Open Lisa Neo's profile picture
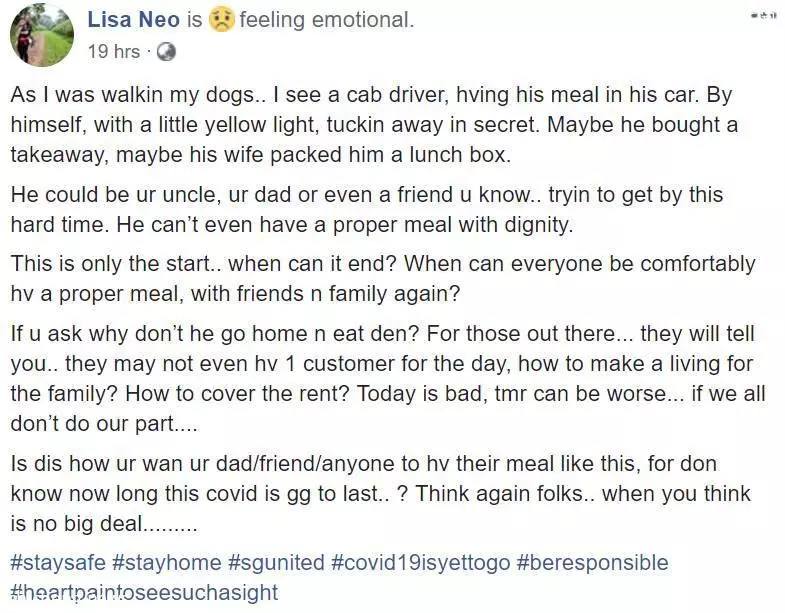Screen dimensions: 785x613 point(42,35)
